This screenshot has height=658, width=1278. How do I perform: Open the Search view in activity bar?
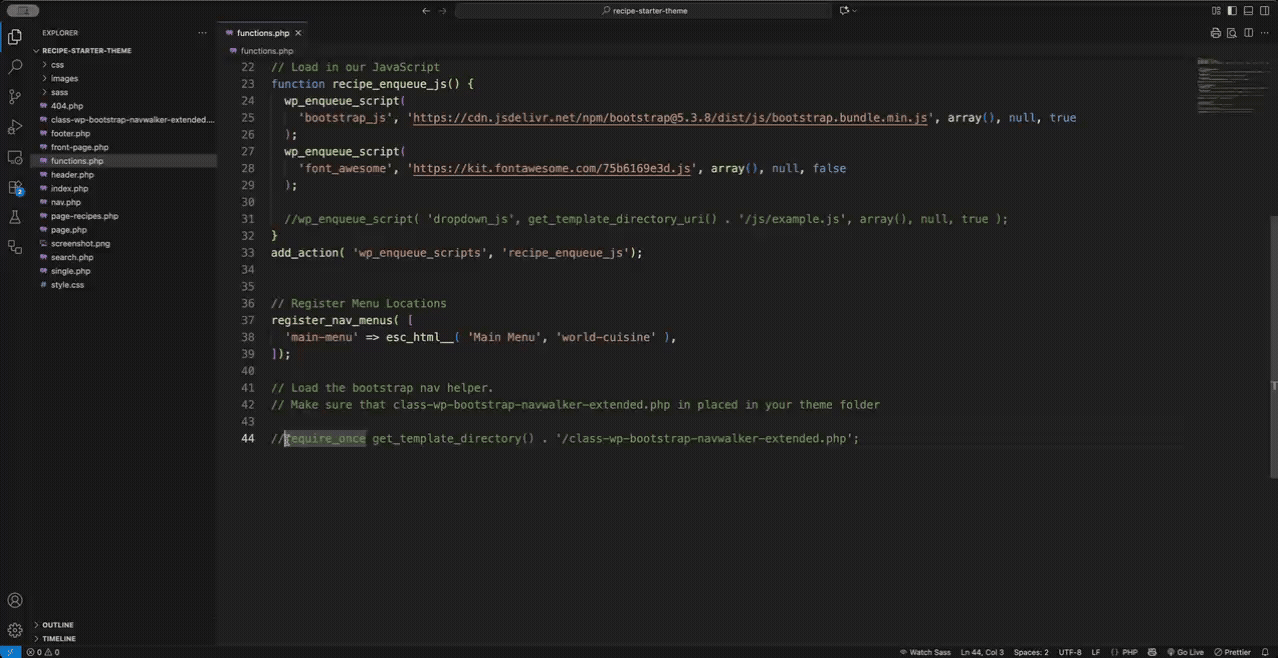point(15,67)
